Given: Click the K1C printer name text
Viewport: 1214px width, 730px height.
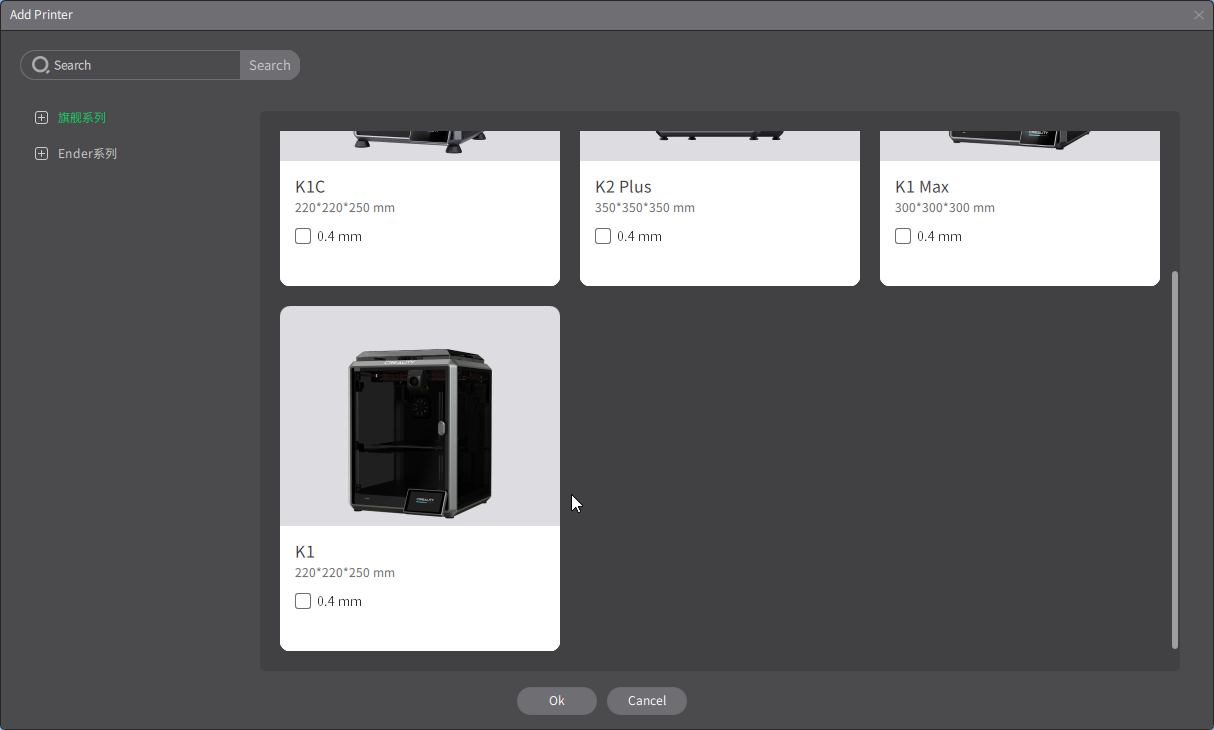Looking at the screenshot, I should coord(310,187).
